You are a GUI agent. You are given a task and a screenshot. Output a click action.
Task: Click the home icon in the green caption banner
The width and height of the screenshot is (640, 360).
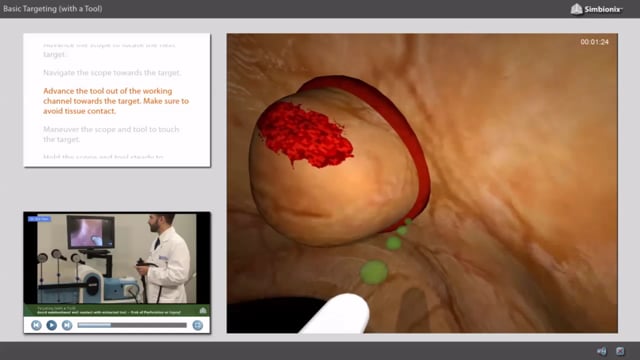point(203,311)
